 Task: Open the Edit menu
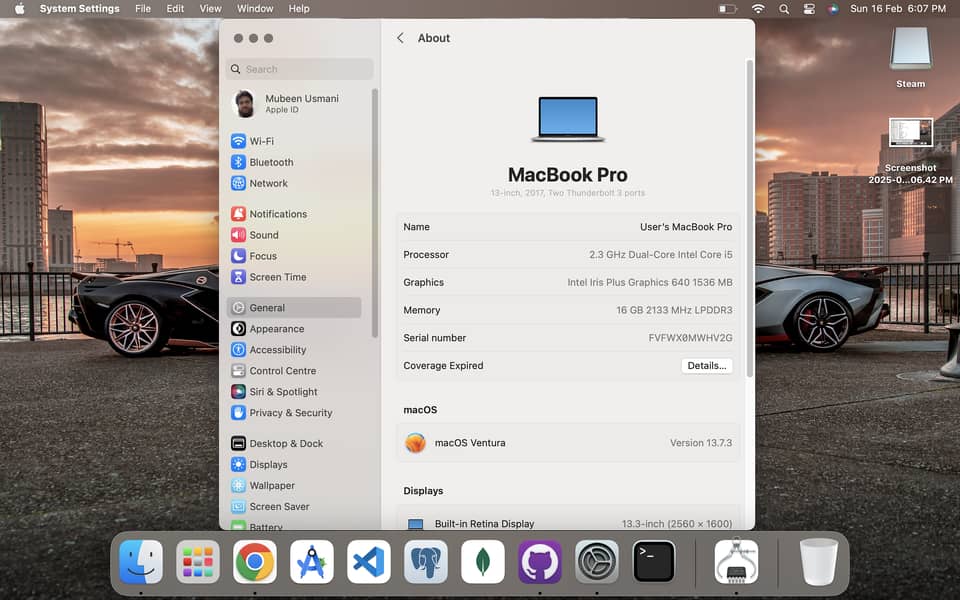175,9
